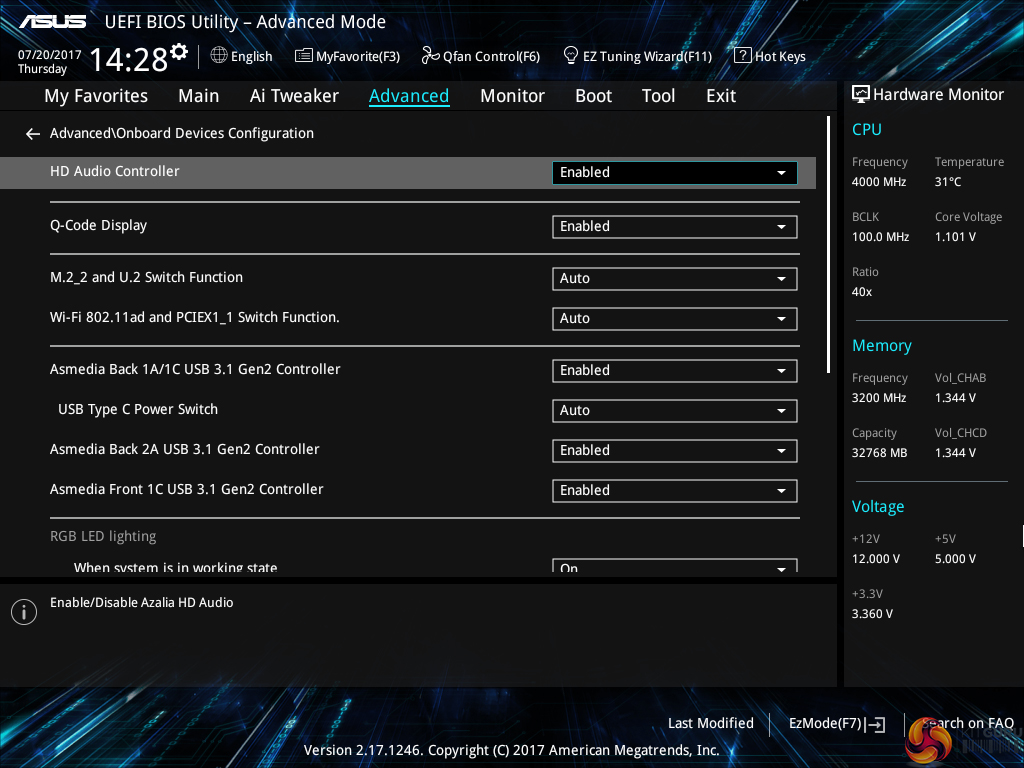Switch to EzMode(F7)
This screenshot has height=768, width=1024.
pos(836,724)
